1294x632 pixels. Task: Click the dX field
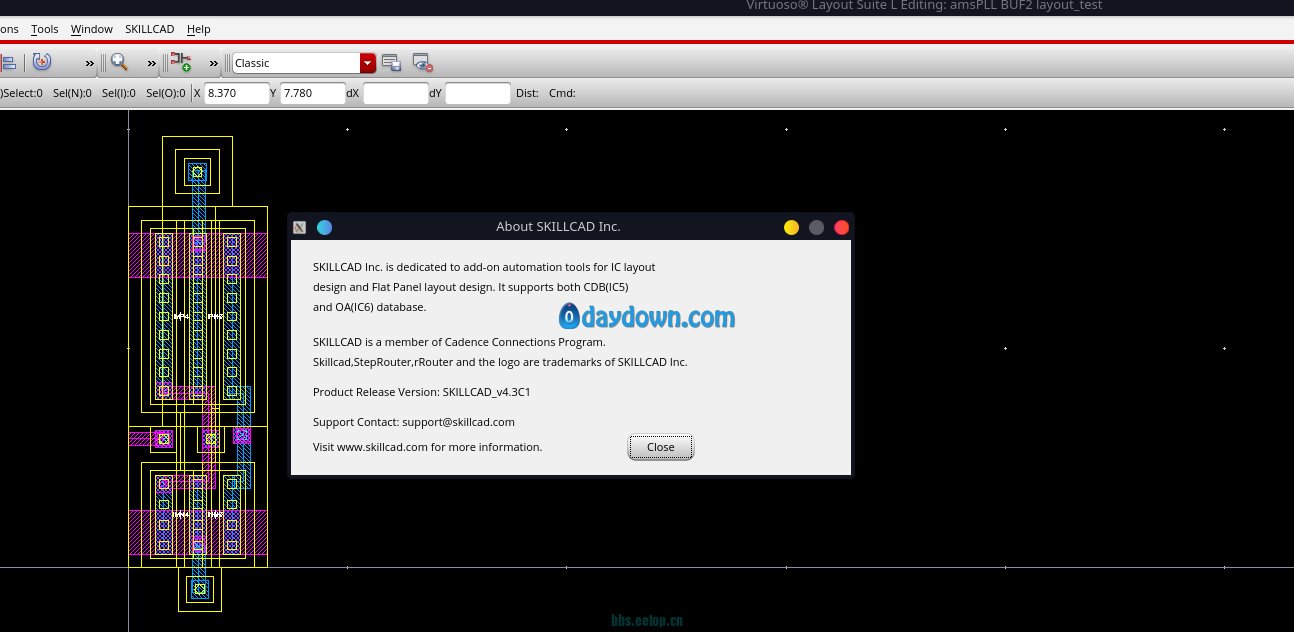pos(395,93)
